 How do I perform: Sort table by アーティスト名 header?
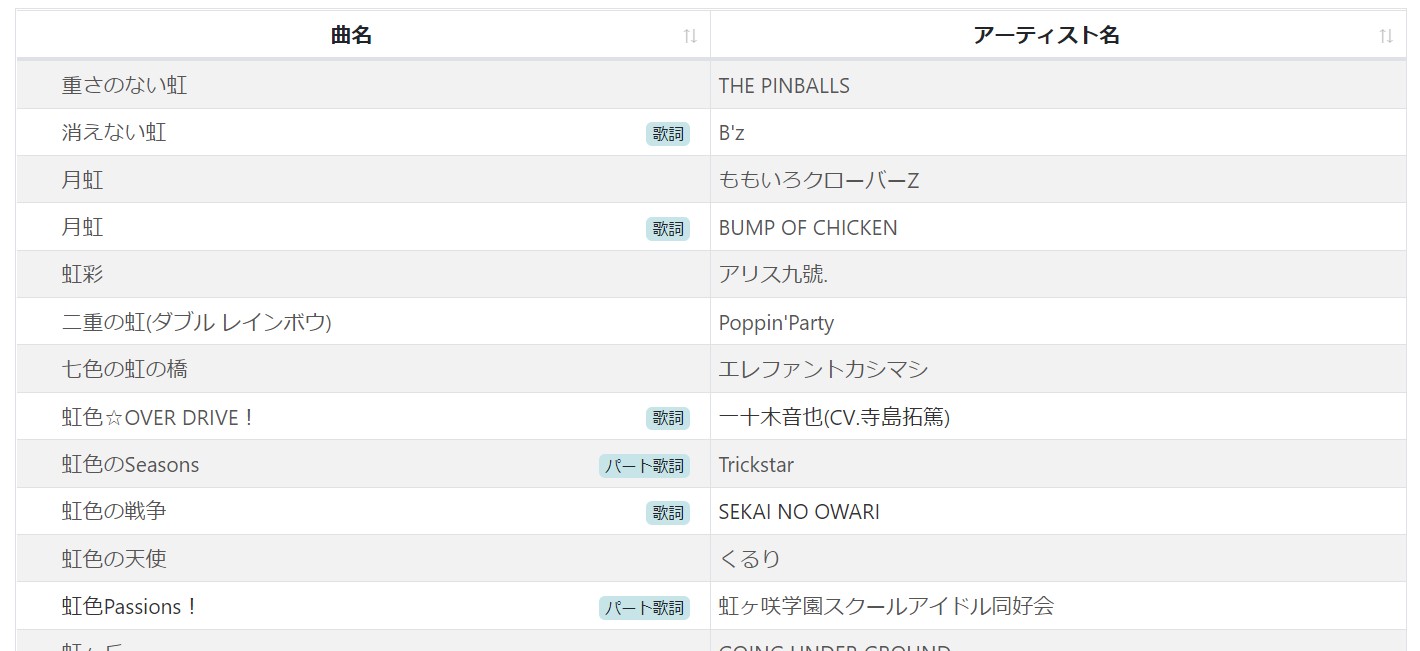(1046, 36)
